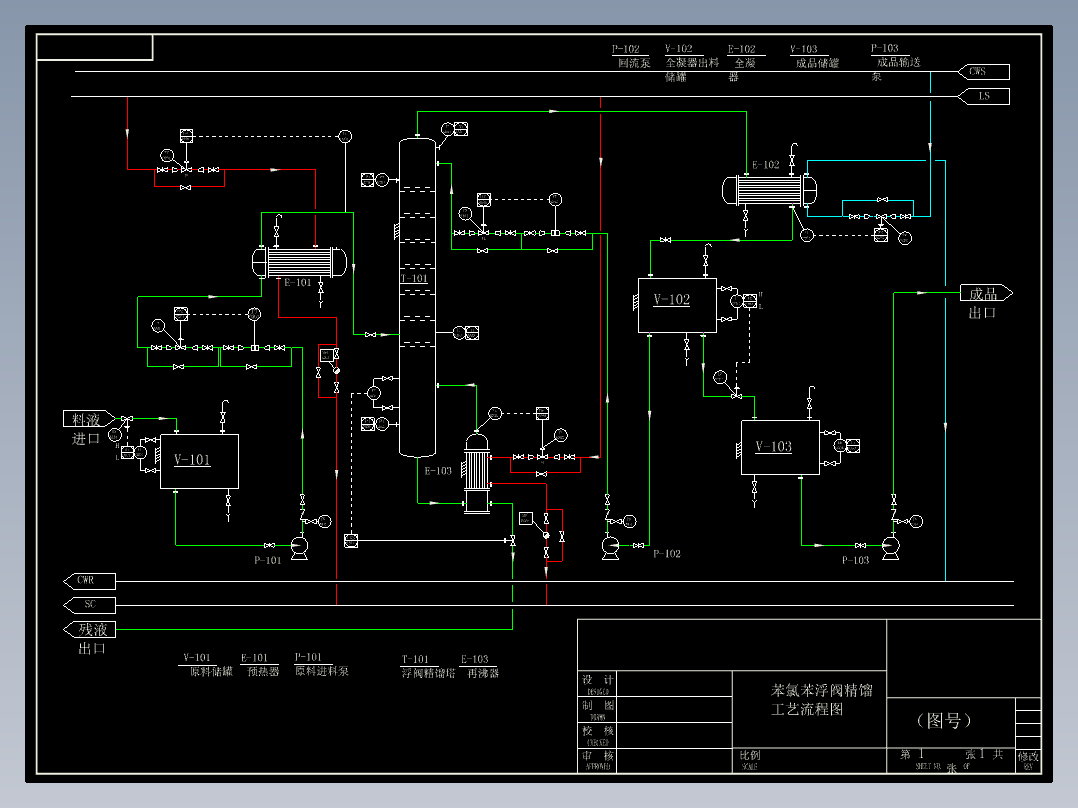The width and height of the screenshot is (1078, 808).
Task: Click the P-102 reflux pump symbol
Action: 610,548
